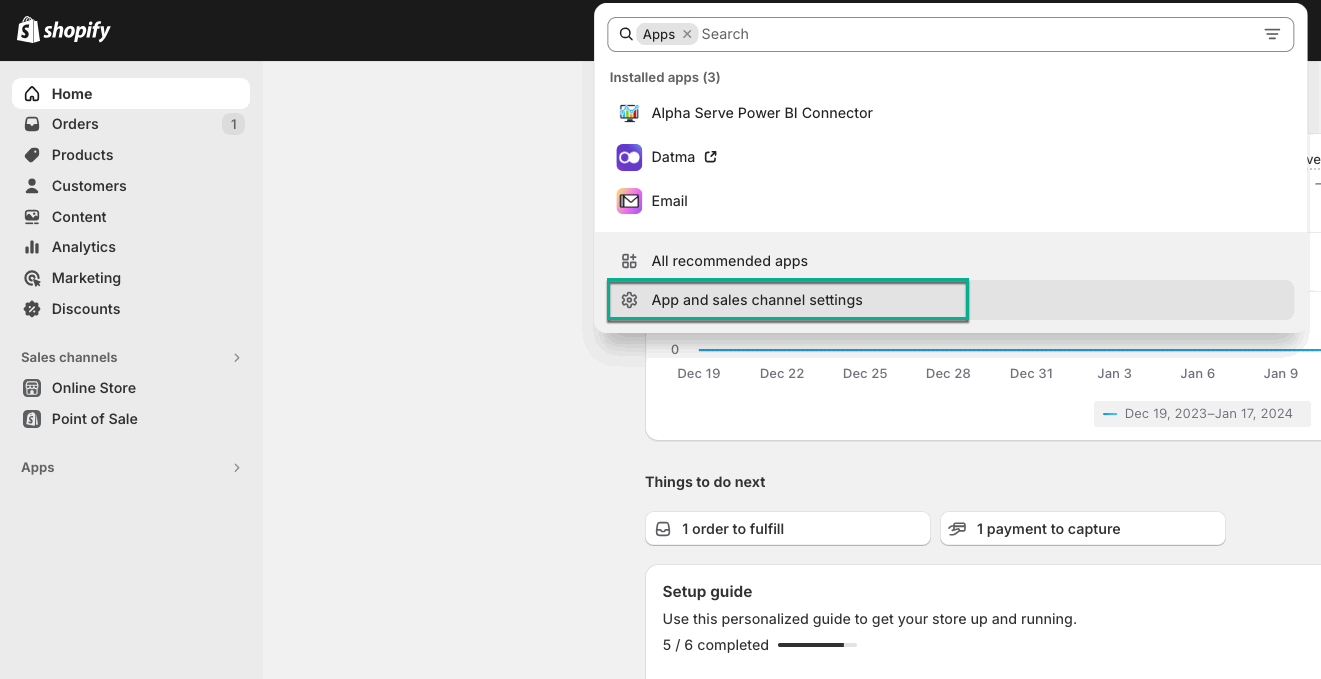The image size is (1321, 679).
Task: Click the search filter icon
Action: [1272, 34]
